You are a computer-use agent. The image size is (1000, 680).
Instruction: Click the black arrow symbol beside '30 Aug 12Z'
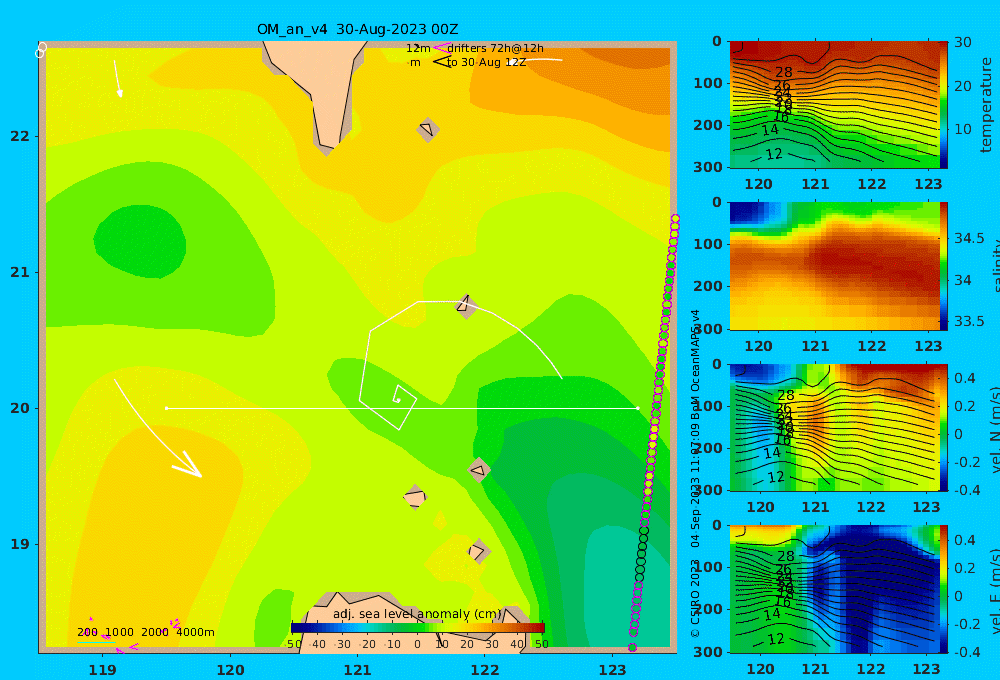click(441, 62)
